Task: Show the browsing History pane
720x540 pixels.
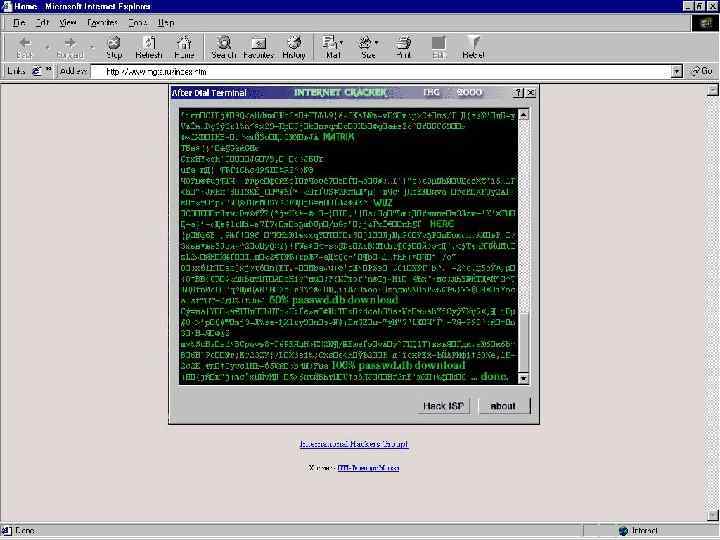Action: click(293, 48)
